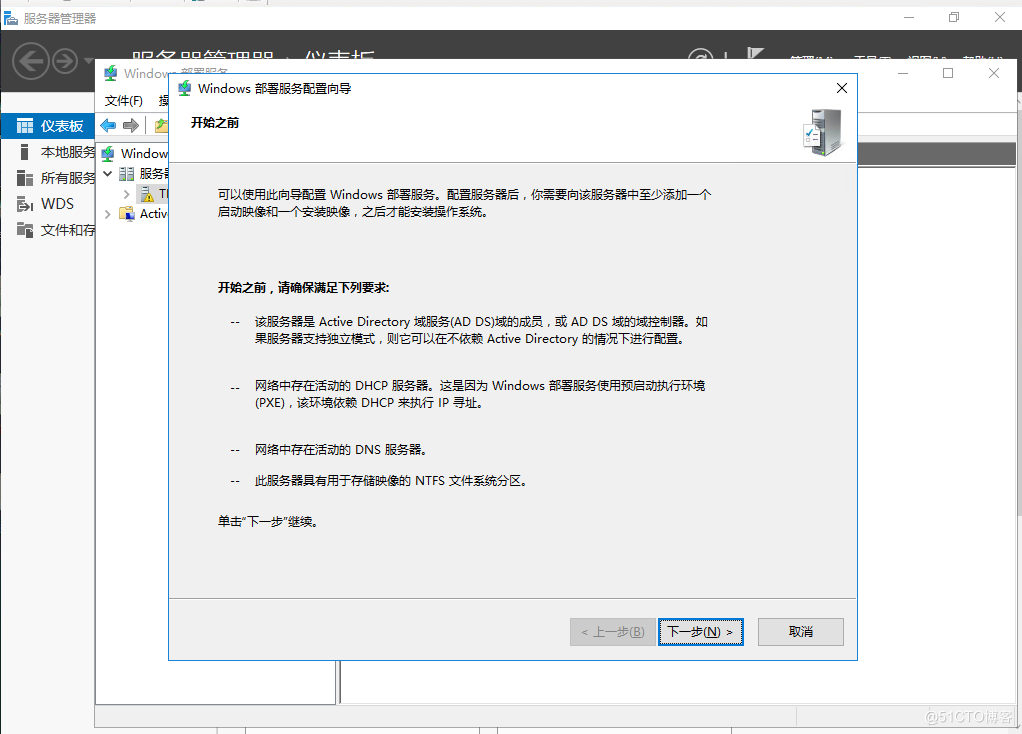
Task: Click 下一步(N) to continue the wizard
Action: coord(701,632)
